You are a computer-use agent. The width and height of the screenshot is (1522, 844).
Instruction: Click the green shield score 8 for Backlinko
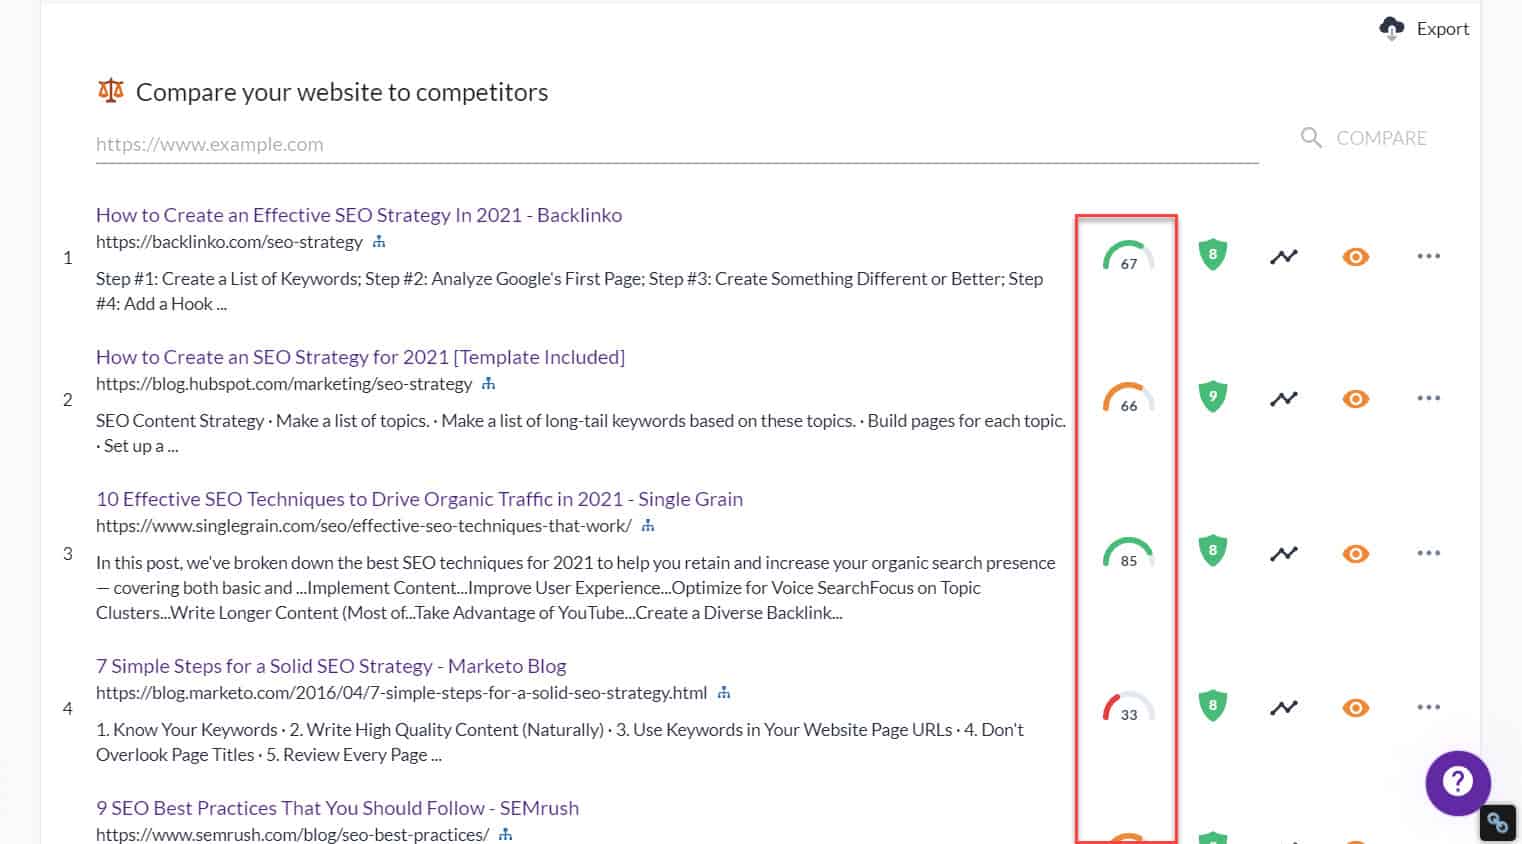tap(1212, 254)
